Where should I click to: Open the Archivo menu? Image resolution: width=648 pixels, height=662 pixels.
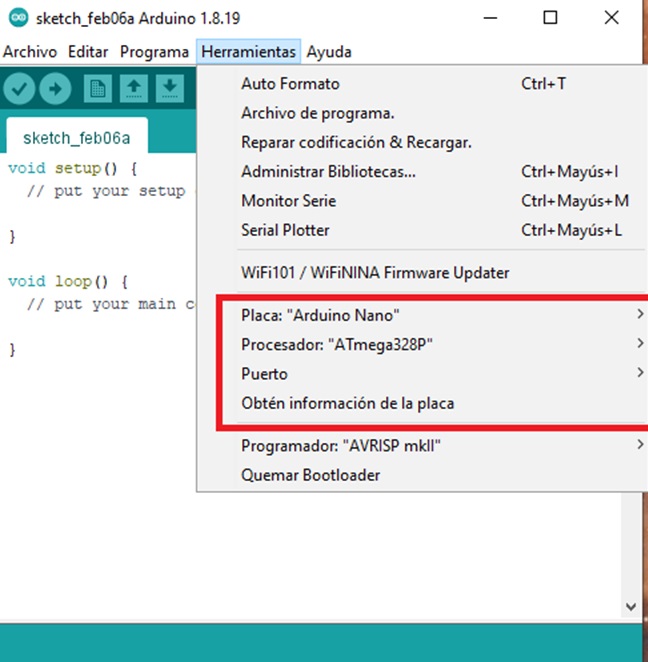coord(30,51)
